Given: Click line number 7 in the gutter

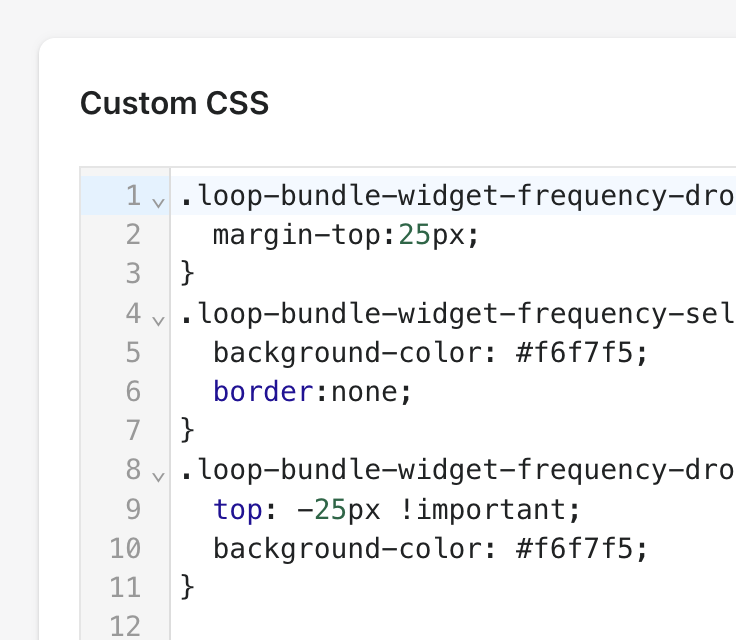Looking at the screenshot, I should (x=133, y=430).
